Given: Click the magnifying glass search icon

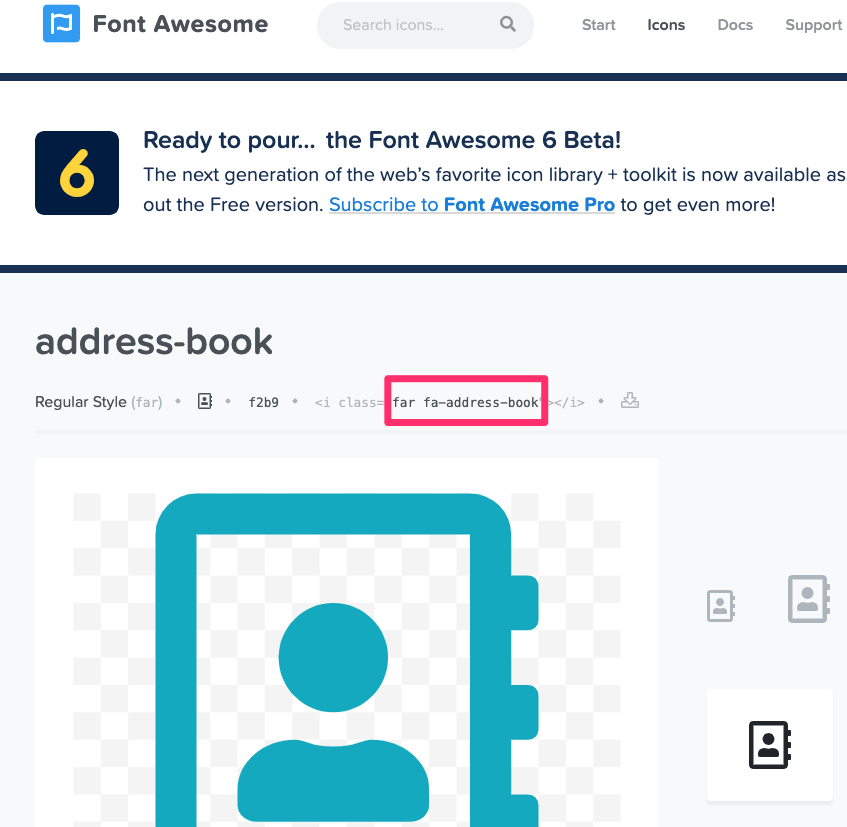Looking at the screenshot, I should [507, 24].
